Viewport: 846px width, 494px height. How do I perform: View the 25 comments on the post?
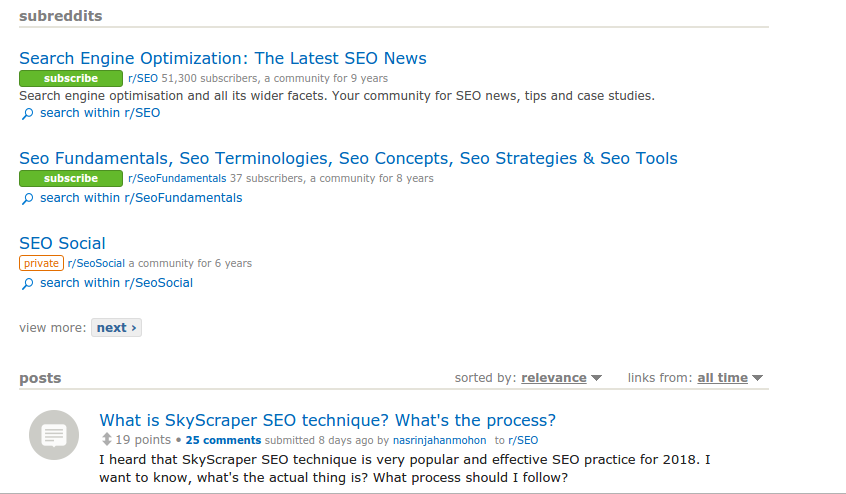[x=223, y=440]
